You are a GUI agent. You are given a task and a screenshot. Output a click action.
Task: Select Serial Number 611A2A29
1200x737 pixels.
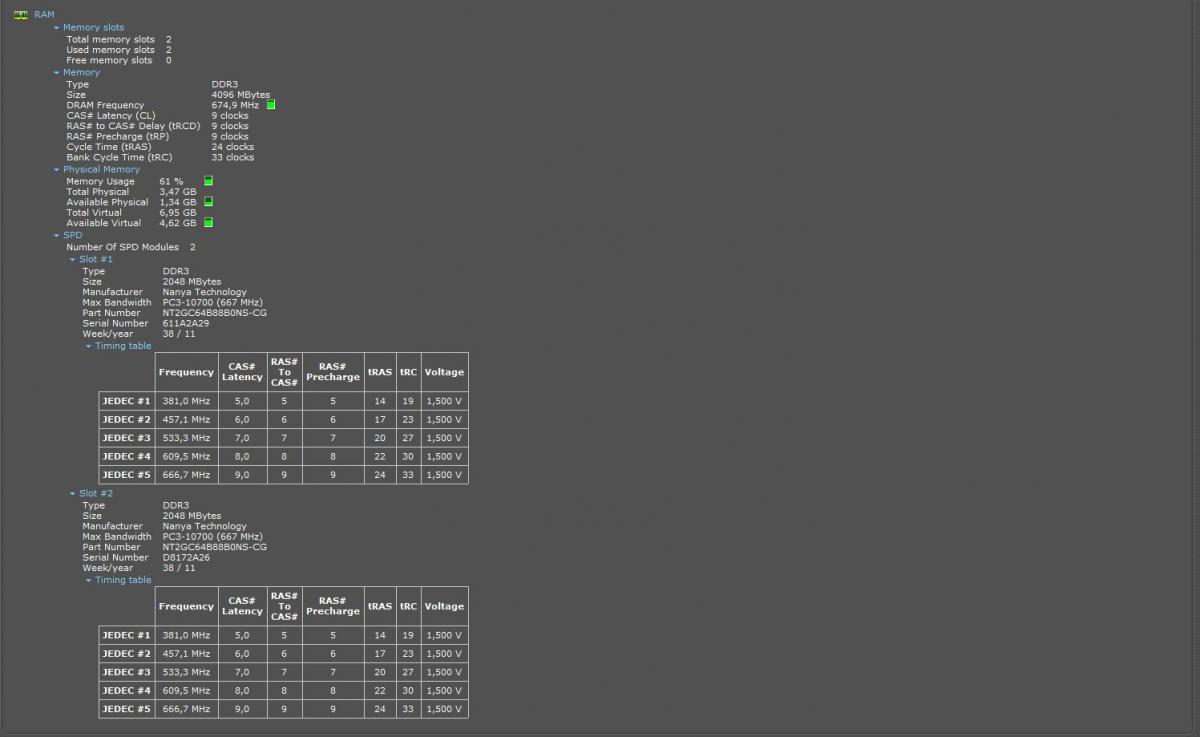coord(186,324)
